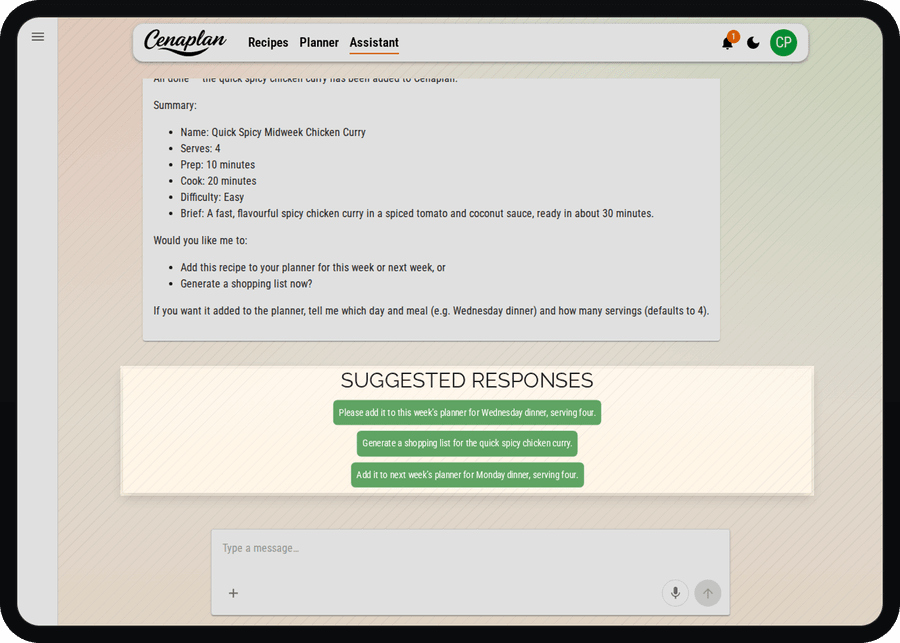Viewport: 900px width, 643px height.
Task: Choose suggestion for next week's Monday dinner
Action: [x=467, y=475]
